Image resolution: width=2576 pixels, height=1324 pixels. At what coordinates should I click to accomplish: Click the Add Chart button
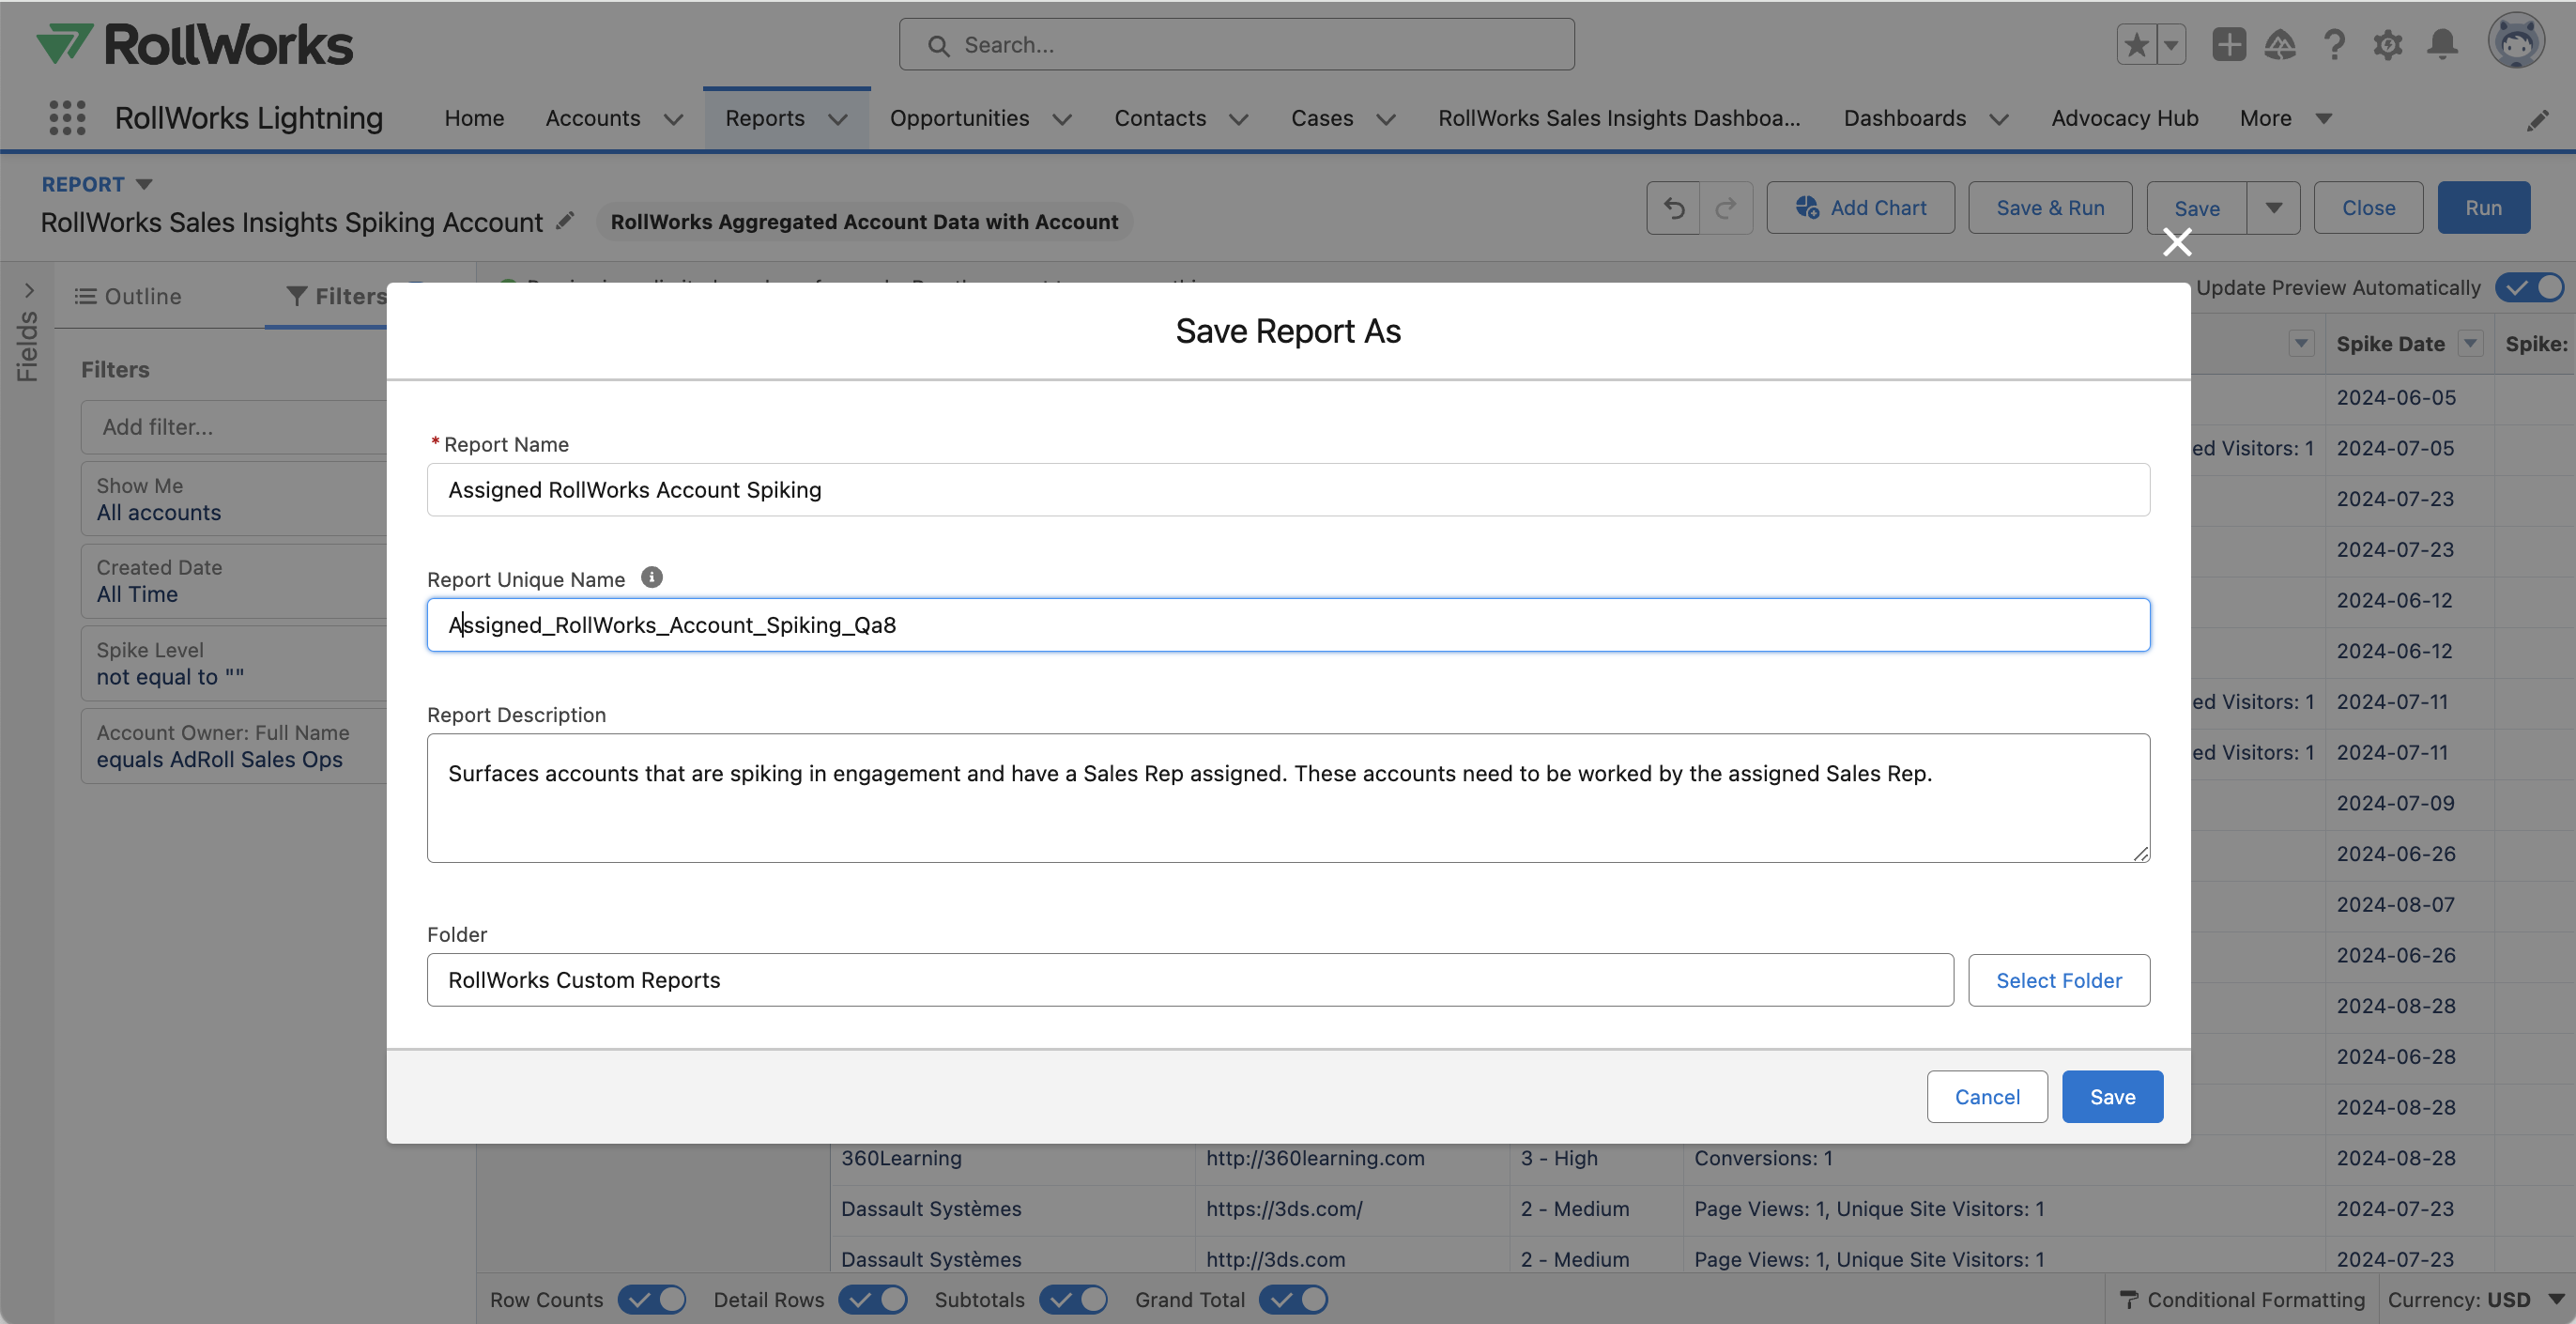pyautogui.click(x=1860, y=208)
